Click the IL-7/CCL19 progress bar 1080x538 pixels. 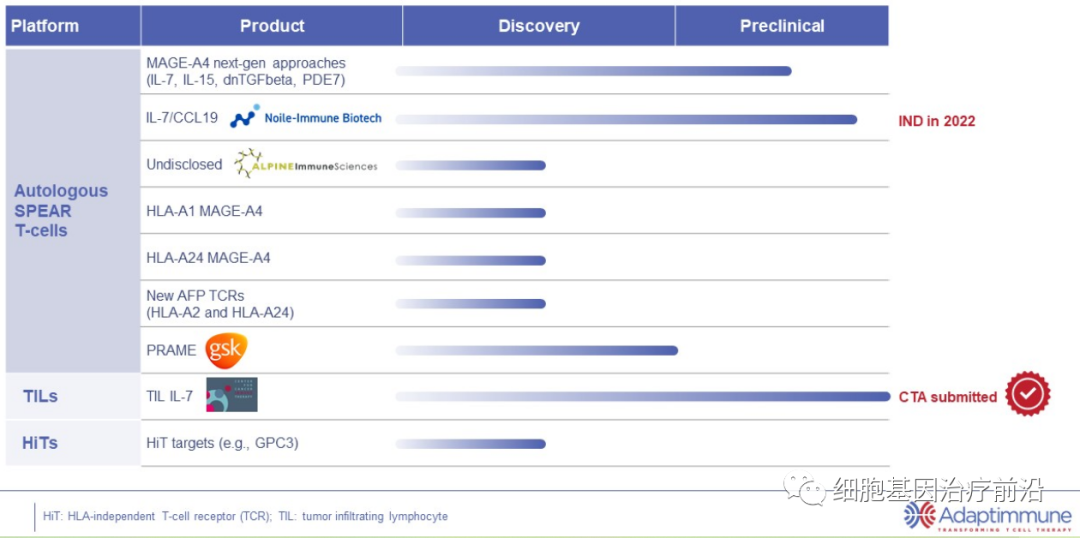point(626,119)
